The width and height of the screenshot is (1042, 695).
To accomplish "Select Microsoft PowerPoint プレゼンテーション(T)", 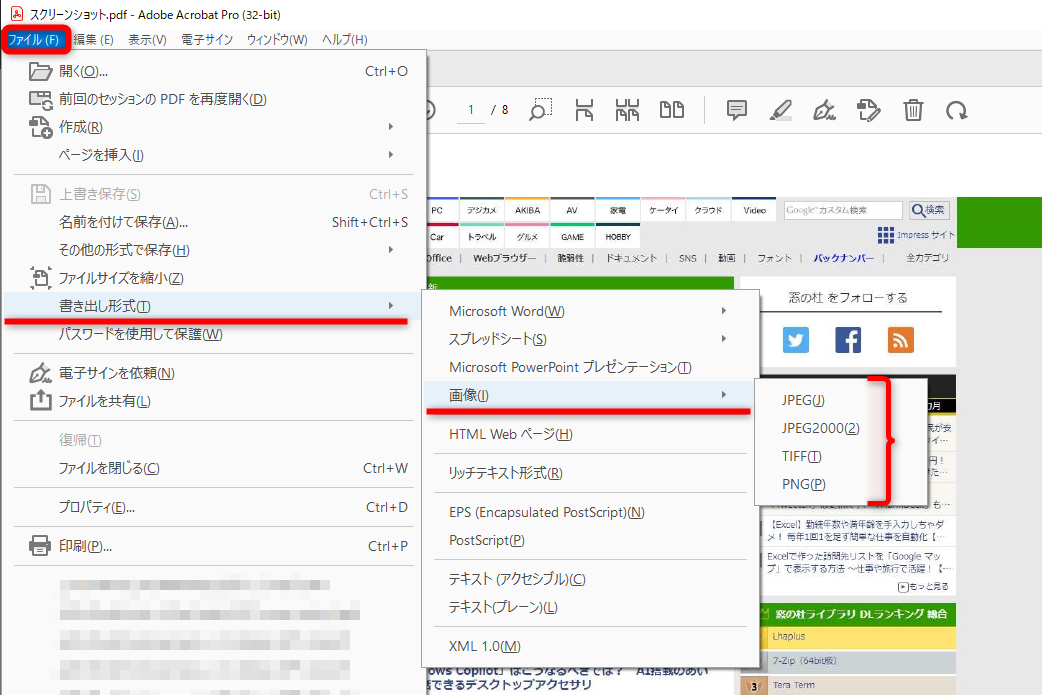I will [570, 367].
